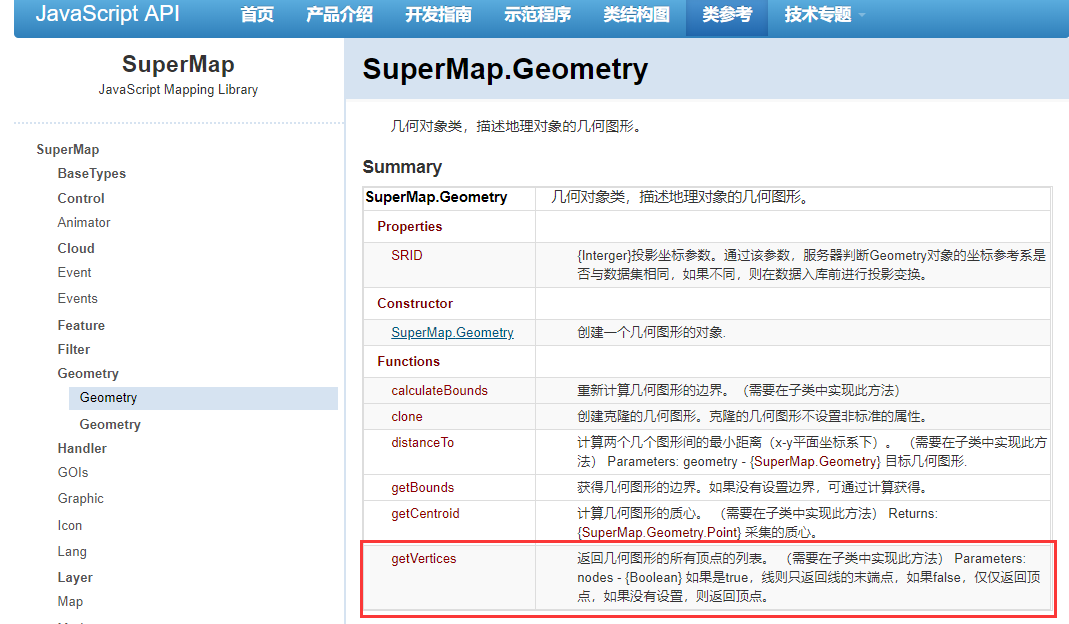Select the highlighted Geometry sidebar entry
1069x624 pixels.
click(203, 398)
